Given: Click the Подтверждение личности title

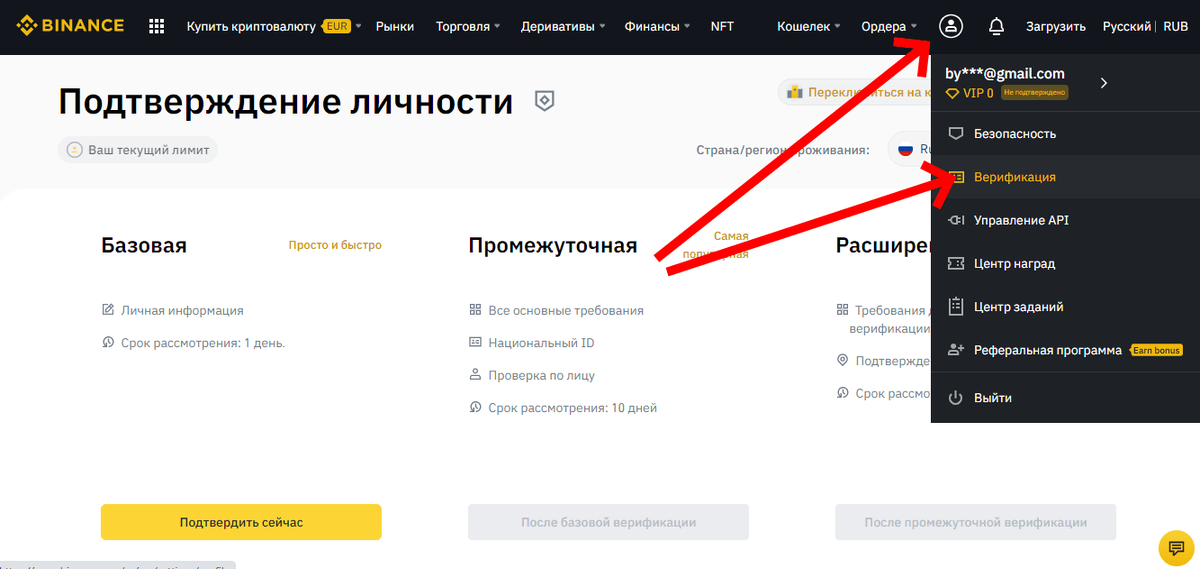Looking at the screenshot, I should [286, 102].
